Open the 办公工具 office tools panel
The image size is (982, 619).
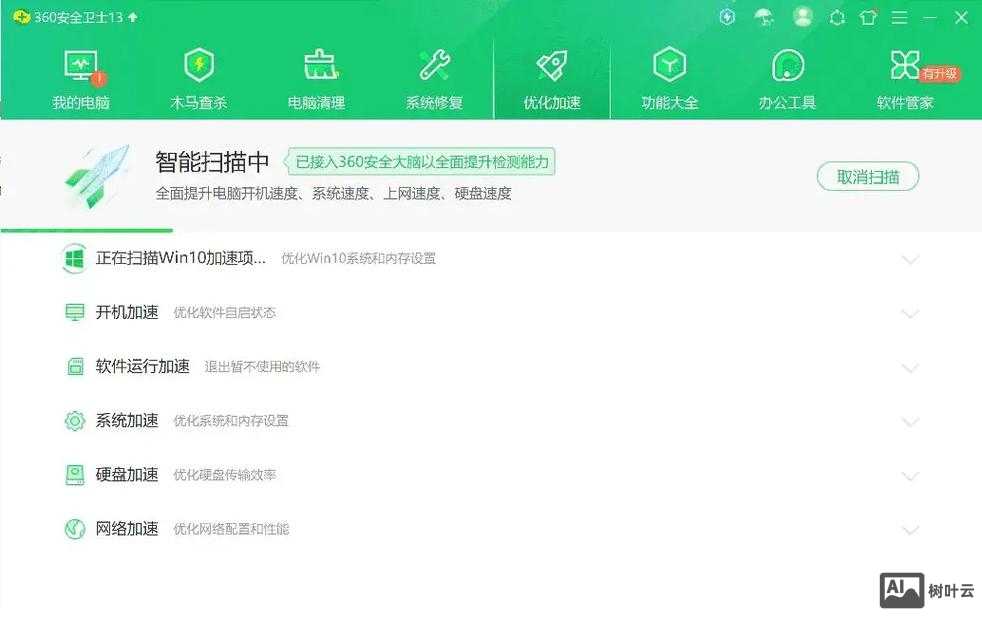click(x=787, y=75)
